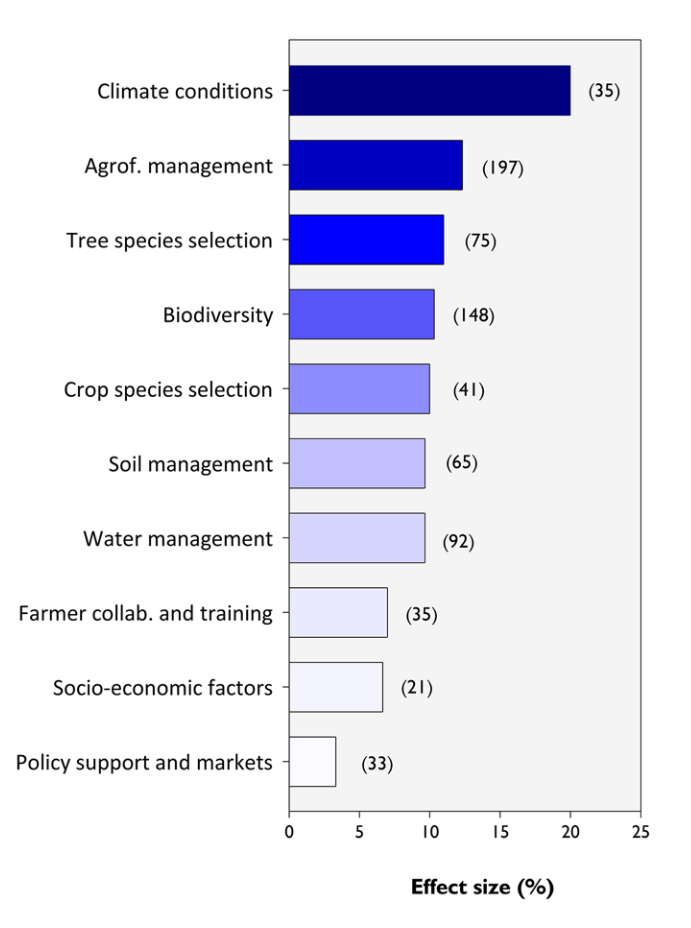691x928 pixels.
Task: Click the Water management bar
Action: 357,538
